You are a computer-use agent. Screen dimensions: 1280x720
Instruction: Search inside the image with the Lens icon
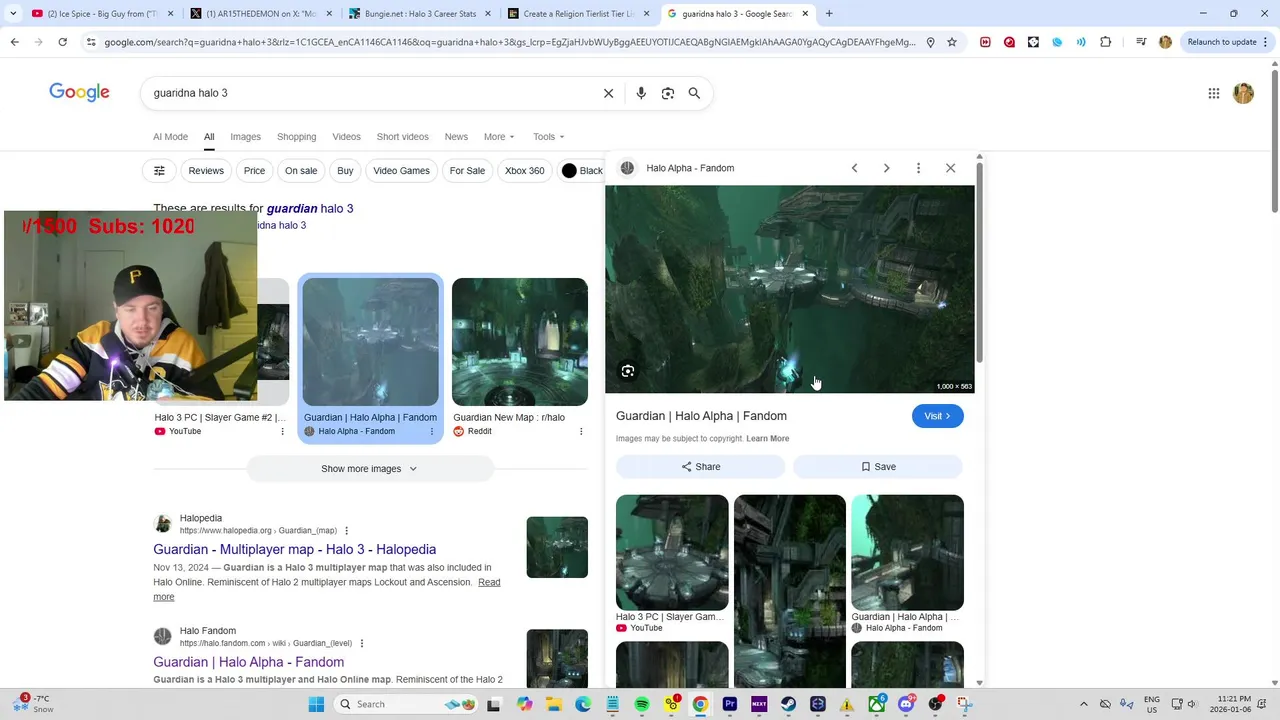(x=628, y=371)
